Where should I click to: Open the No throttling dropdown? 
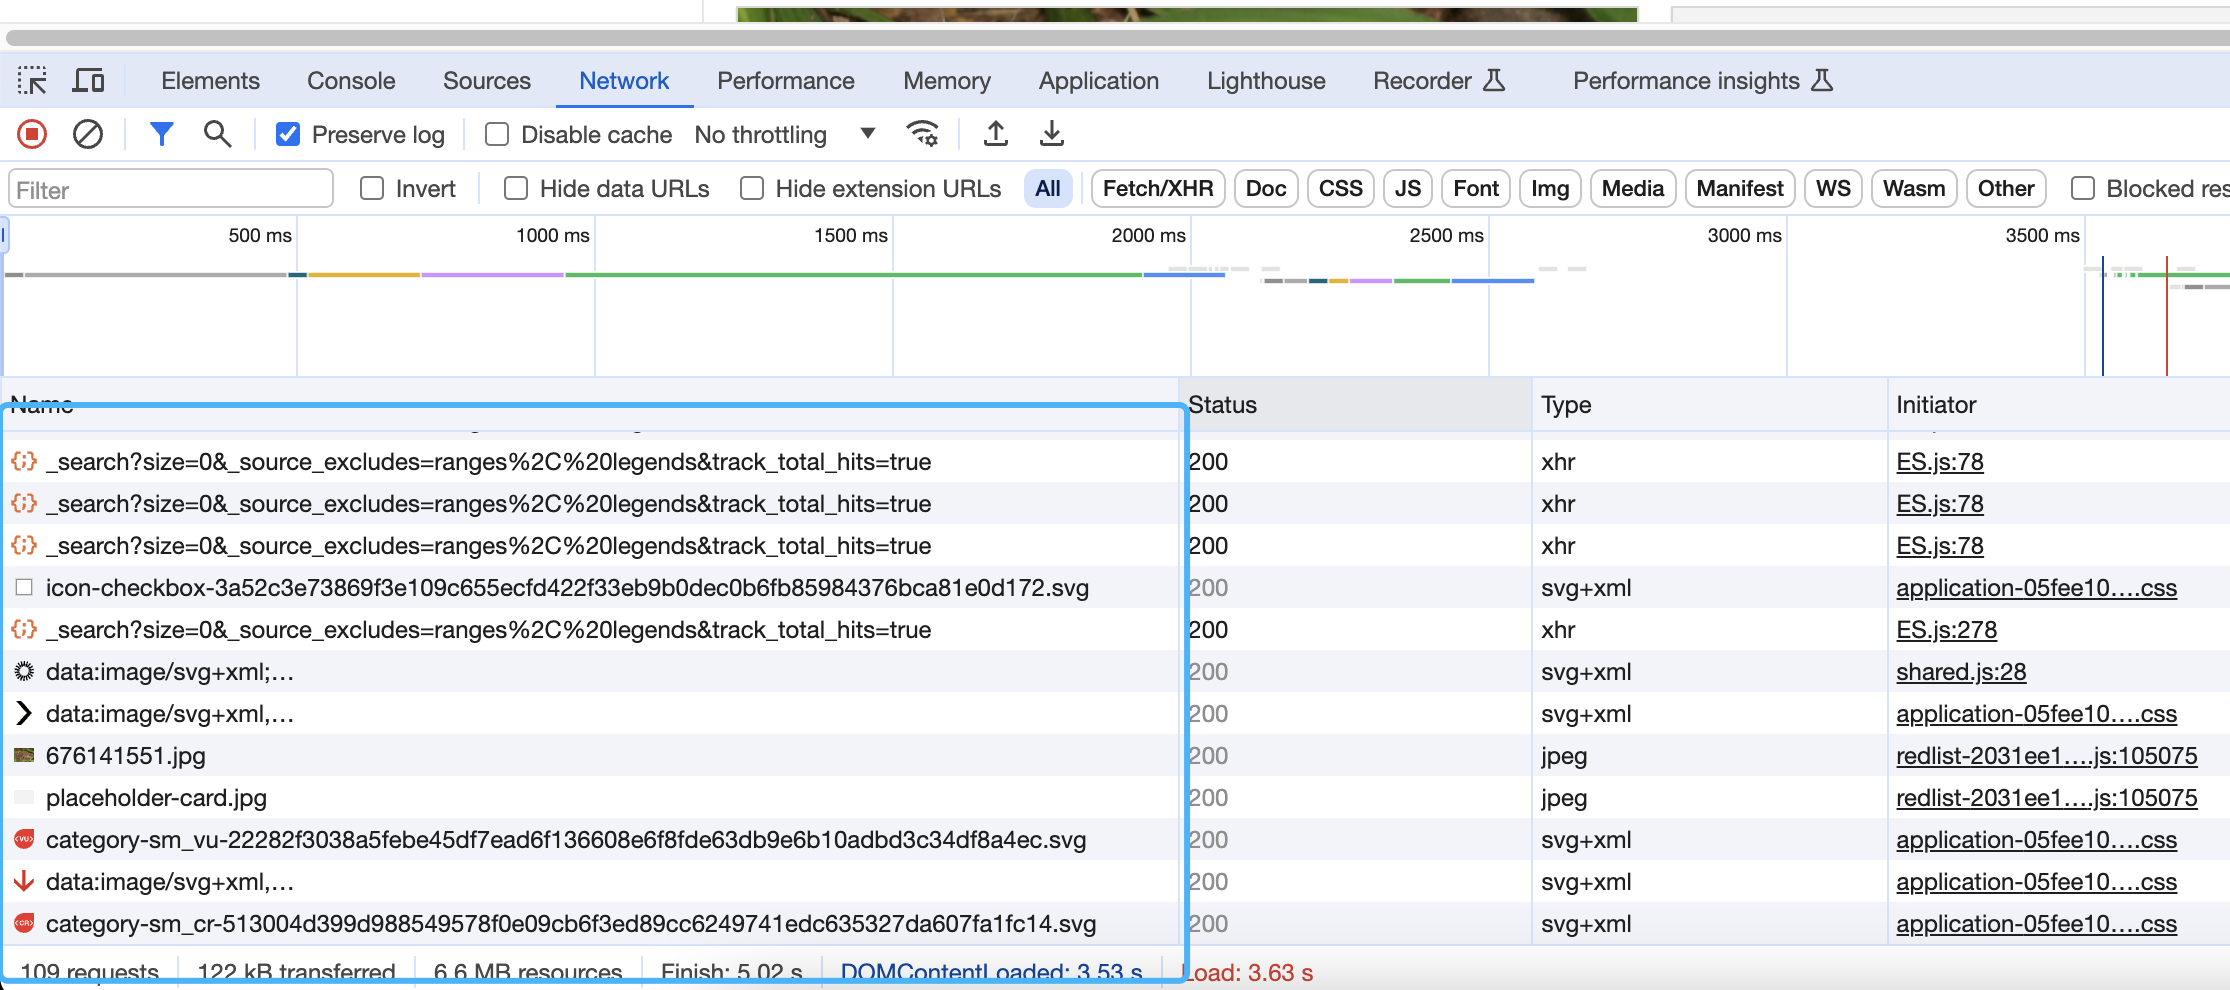pyautogui.click(x=784, y=135)
